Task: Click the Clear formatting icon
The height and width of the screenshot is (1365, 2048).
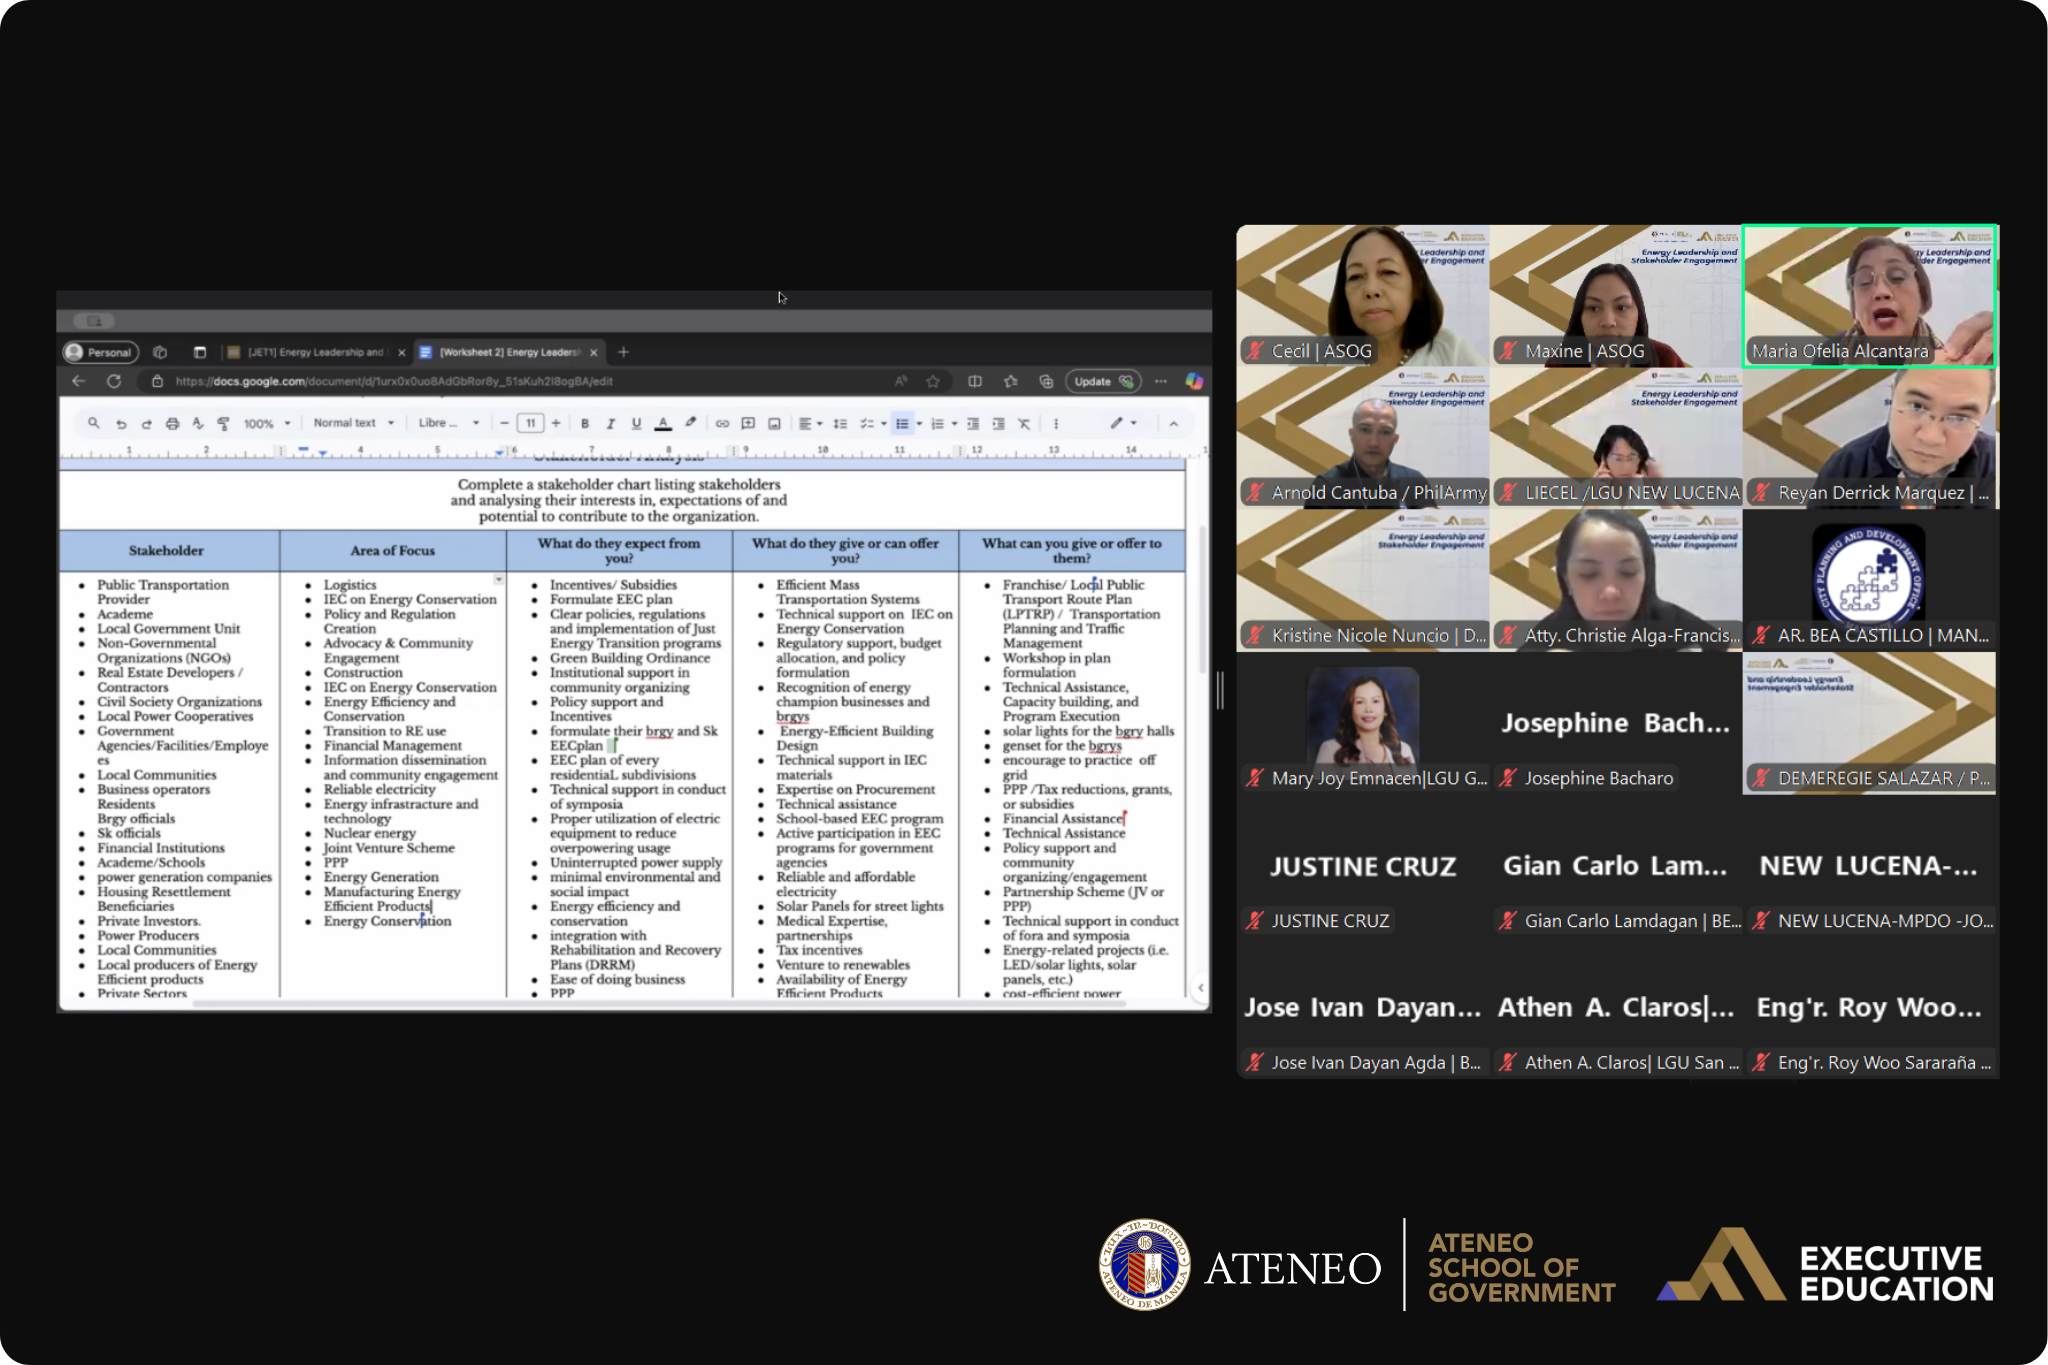Action: pos(1024,424)
